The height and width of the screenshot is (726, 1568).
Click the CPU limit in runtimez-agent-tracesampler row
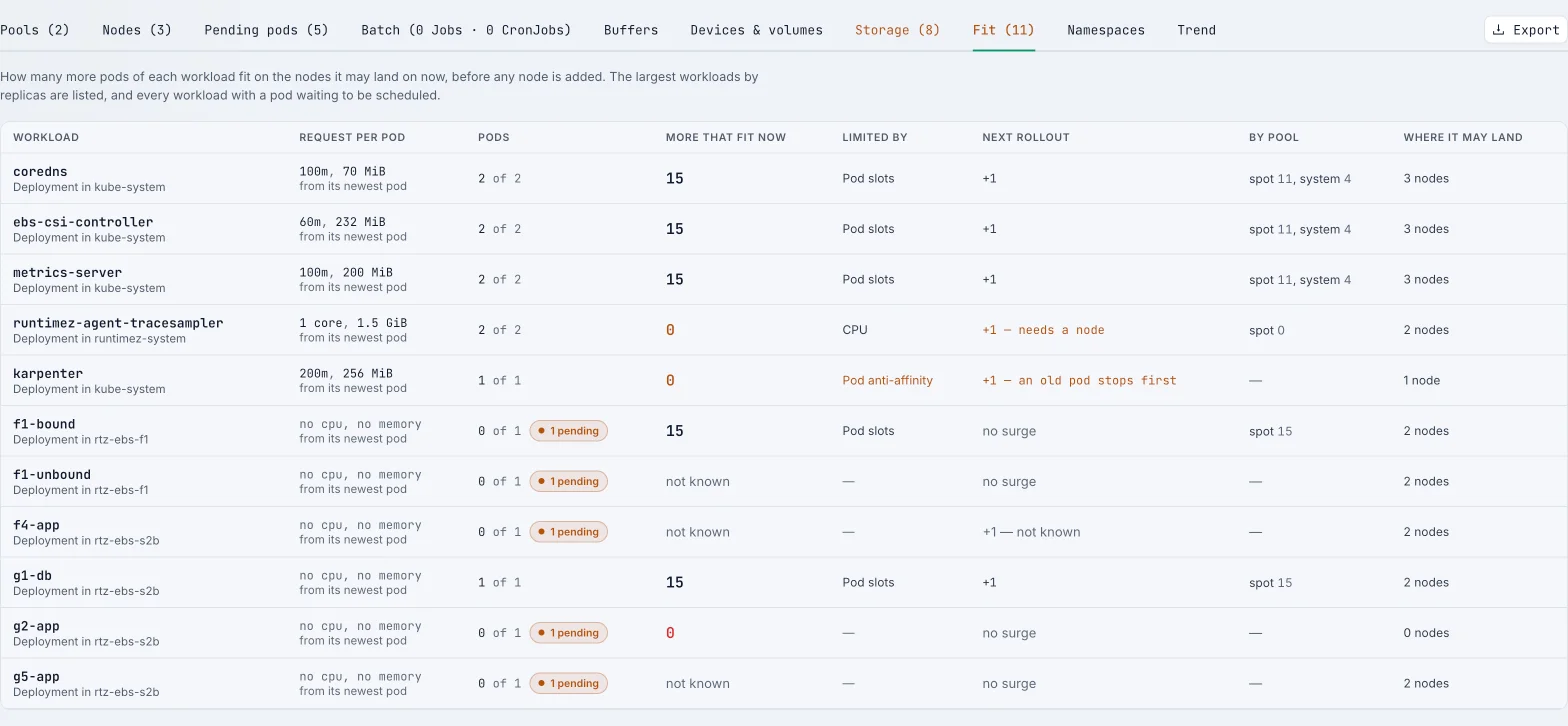855,330
